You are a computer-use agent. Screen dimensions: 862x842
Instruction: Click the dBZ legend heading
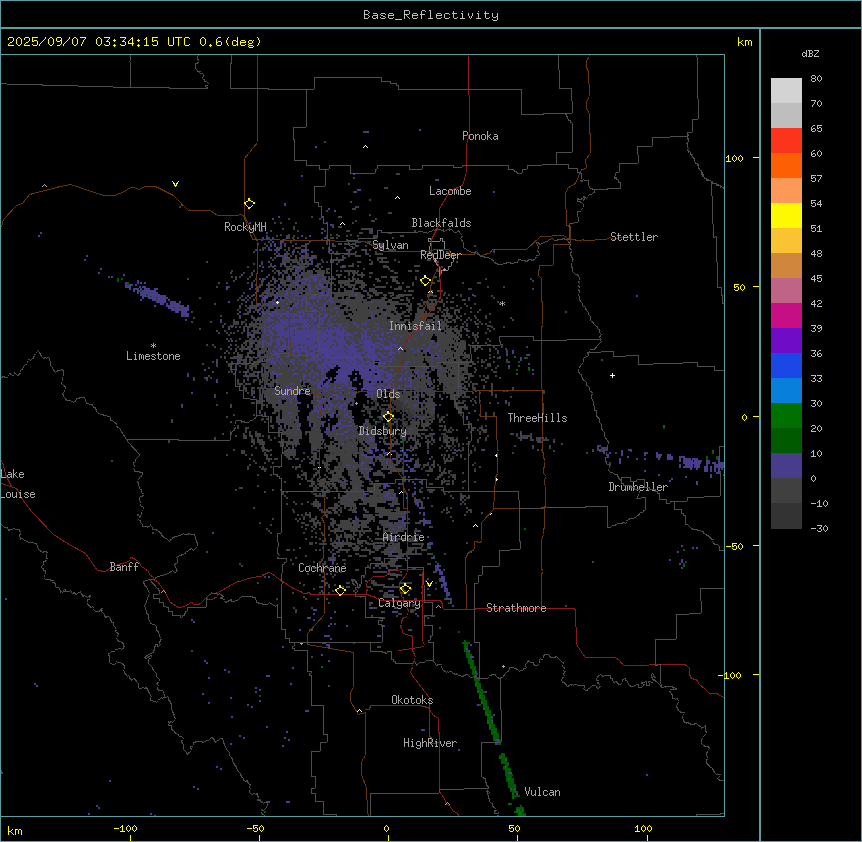click(x=810, y=54)
